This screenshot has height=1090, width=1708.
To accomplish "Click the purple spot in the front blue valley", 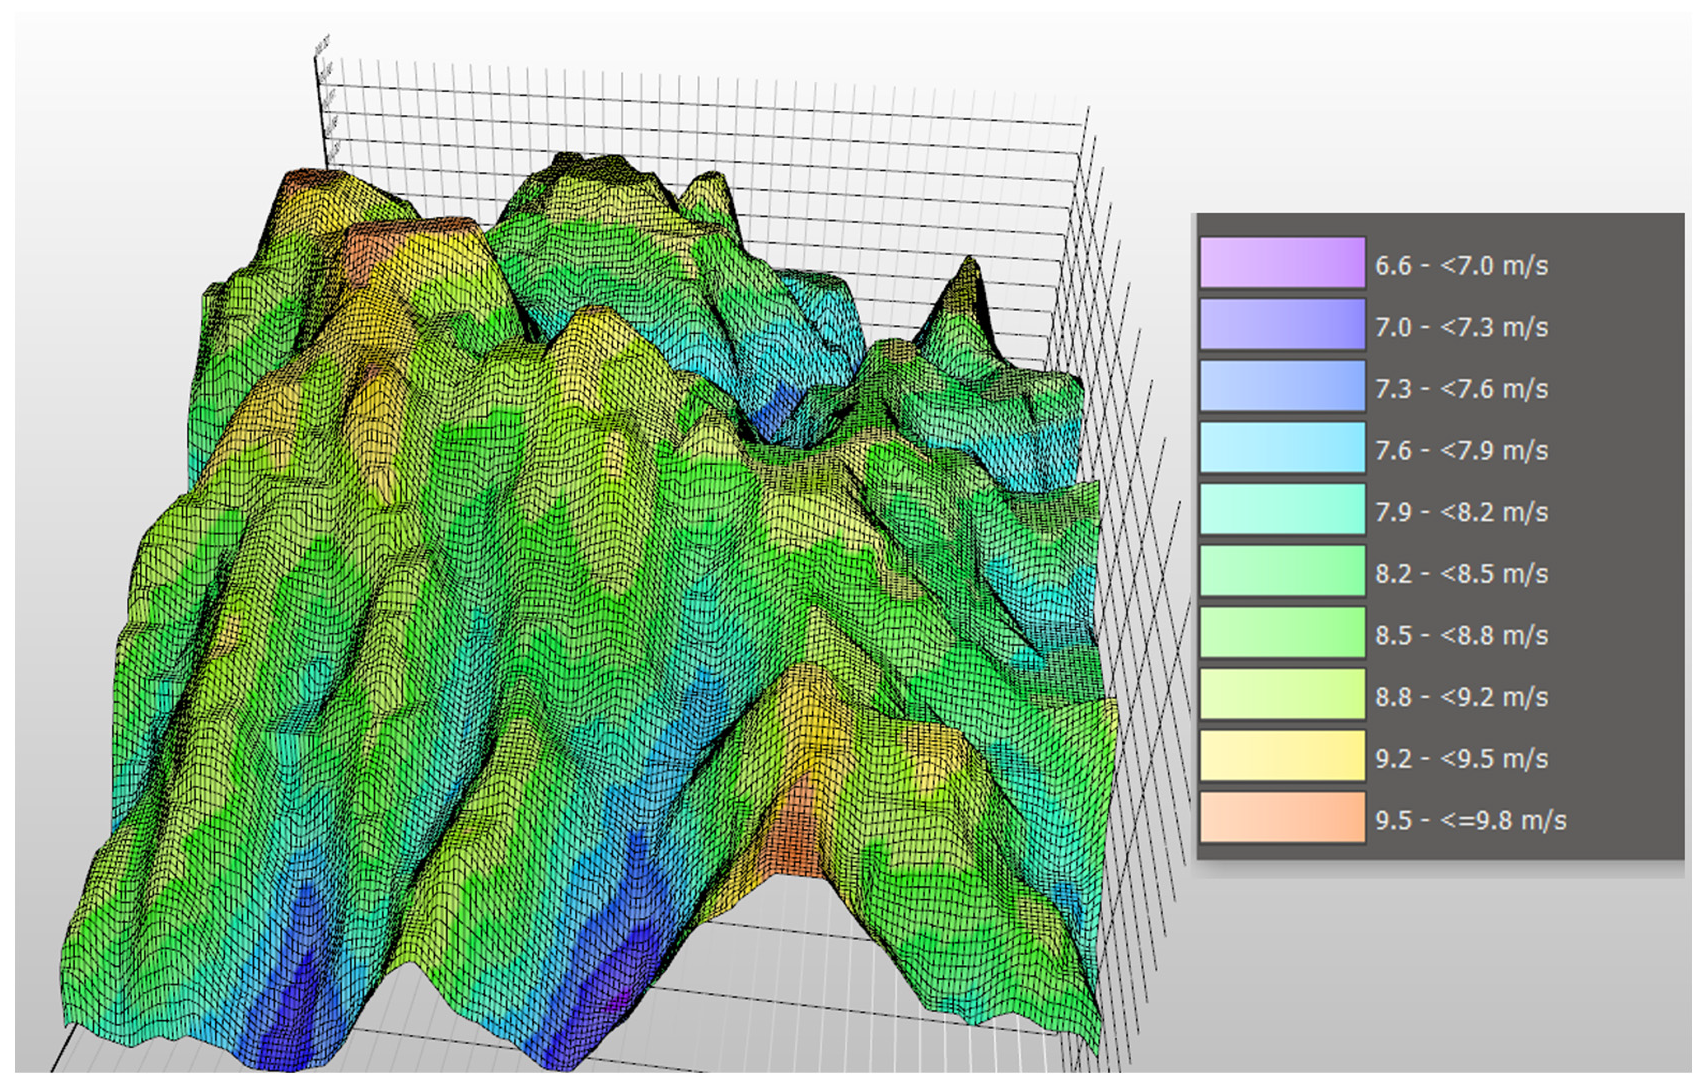I will (622, 995).
